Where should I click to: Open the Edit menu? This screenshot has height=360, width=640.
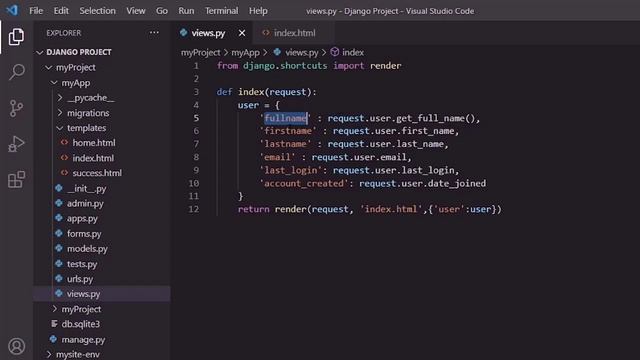click(61, 11)
